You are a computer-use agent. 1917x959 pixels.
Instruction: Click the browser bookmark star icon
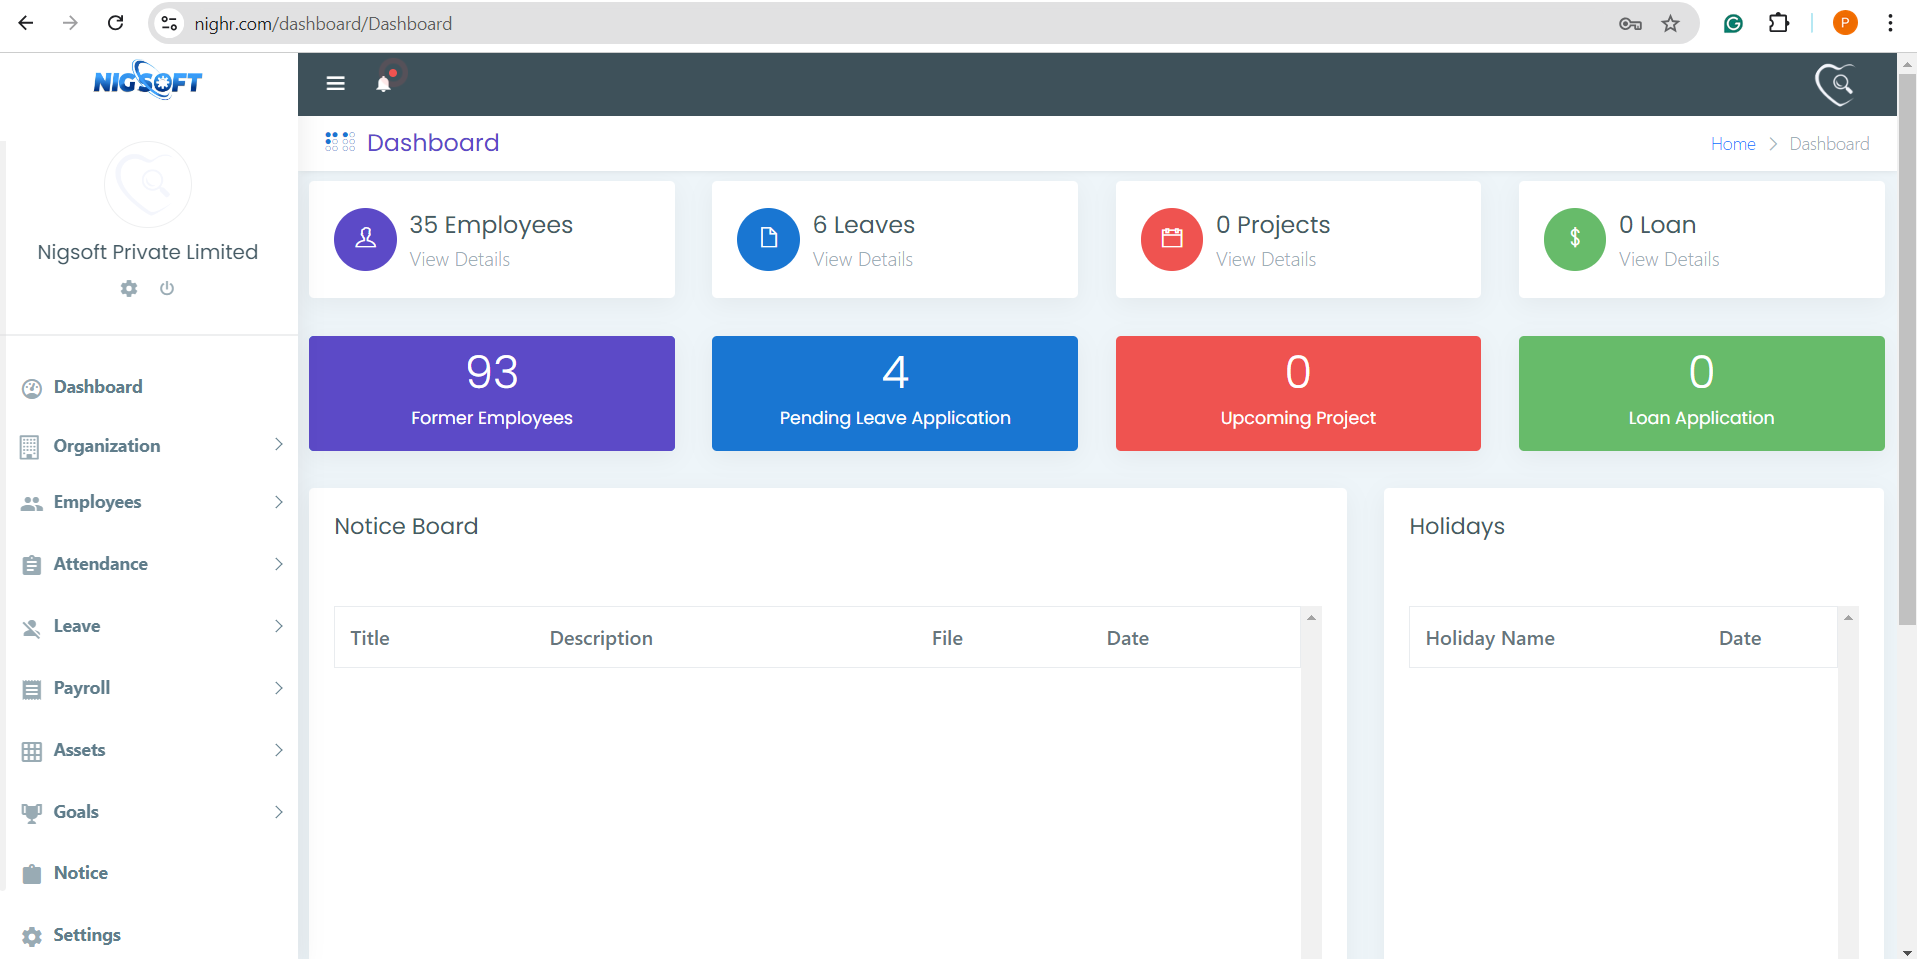click(x=1671, y=23)
